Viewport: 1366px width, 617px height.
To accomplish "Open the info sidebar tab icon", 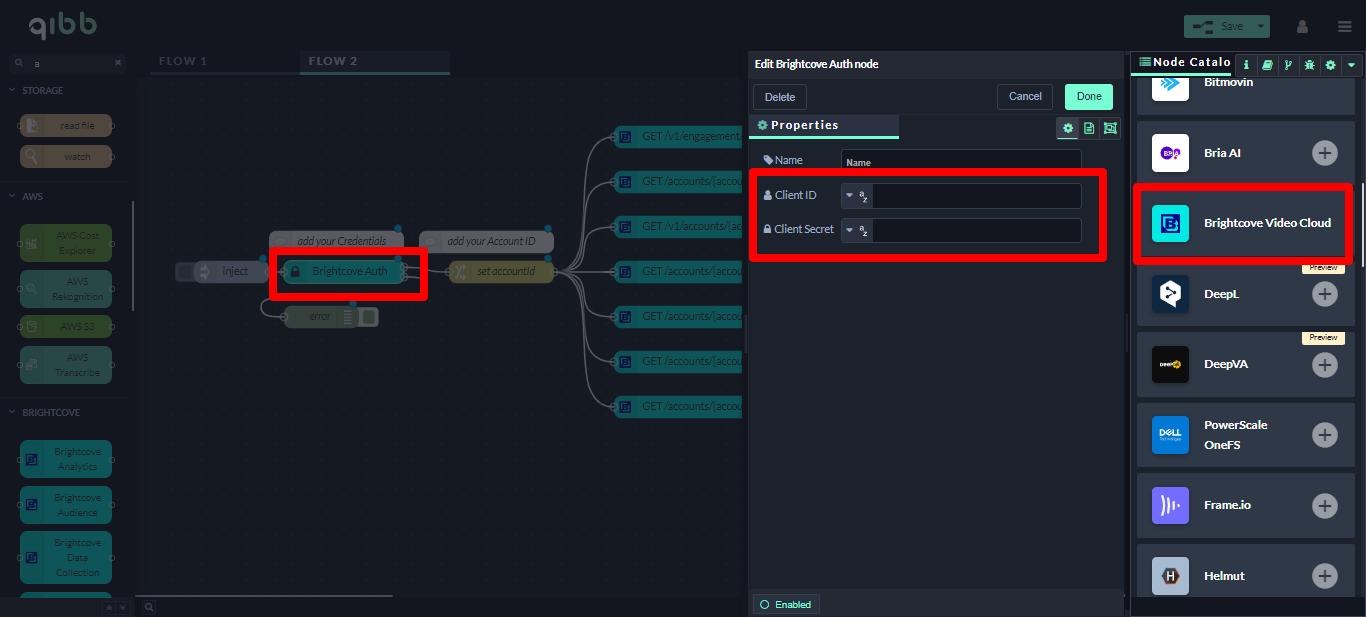I will pos(1246,64).
